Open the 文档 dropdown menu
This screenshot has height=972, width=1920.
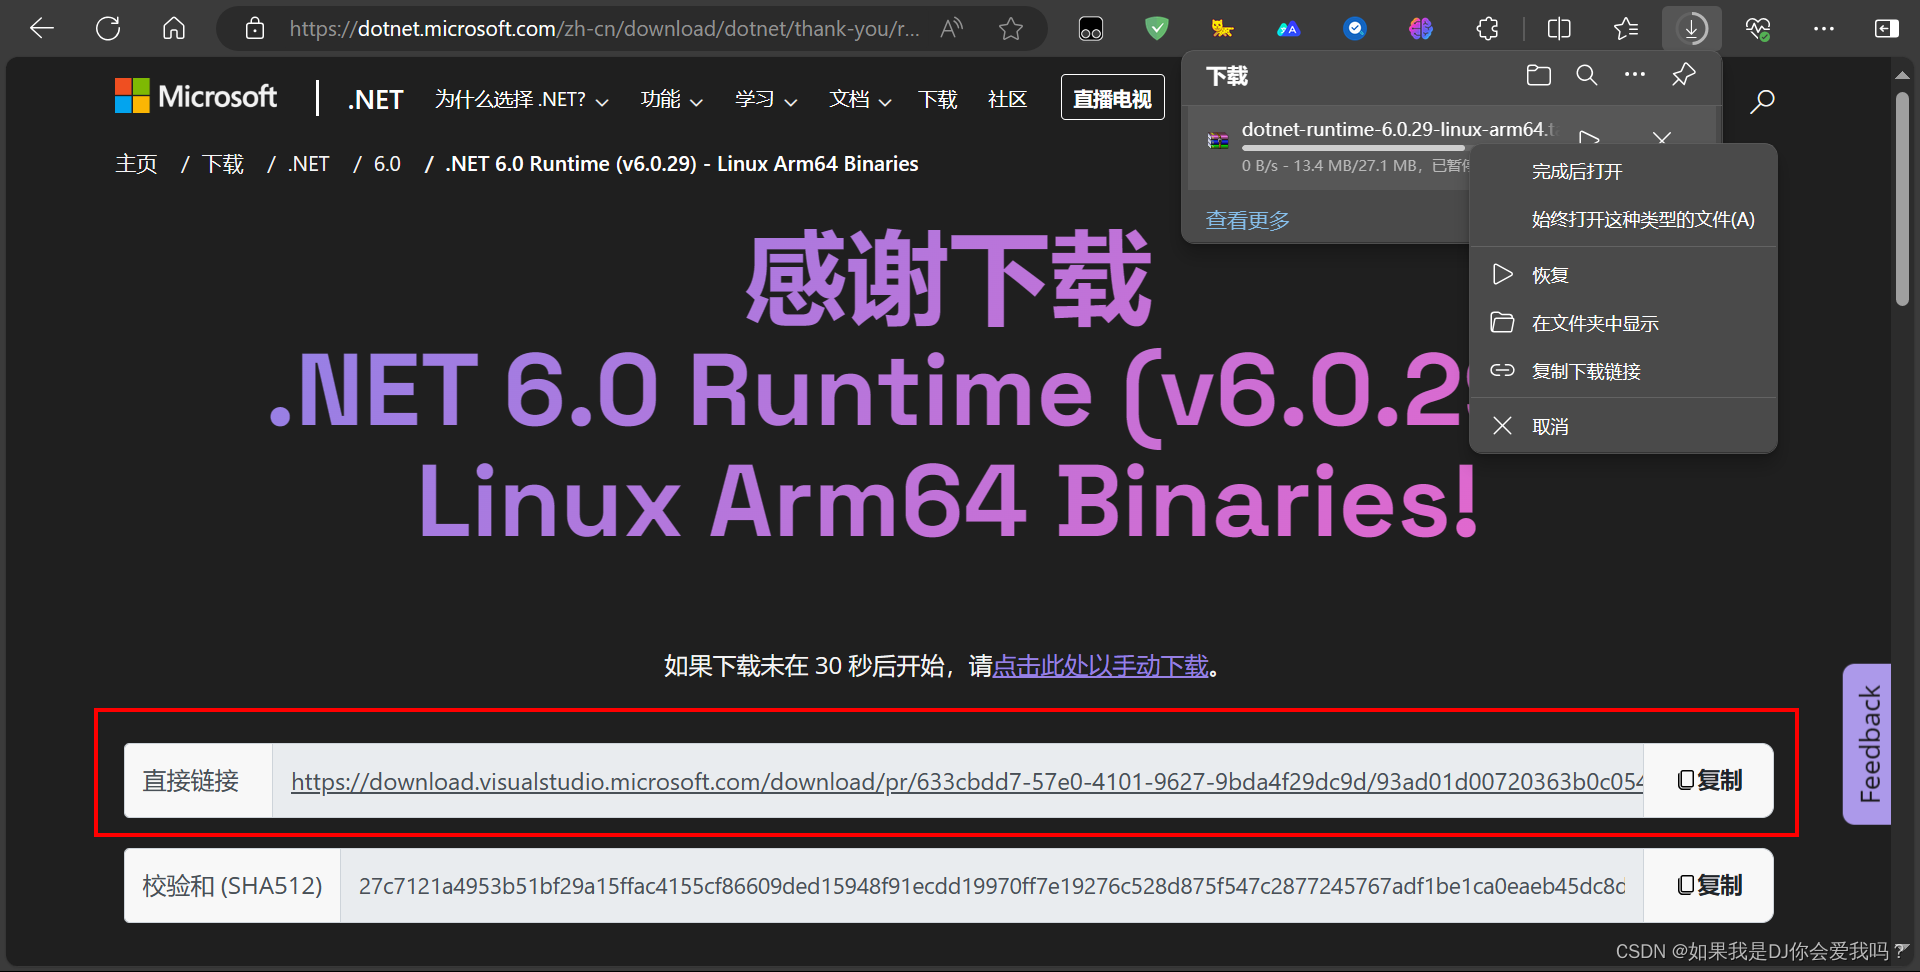859,99
